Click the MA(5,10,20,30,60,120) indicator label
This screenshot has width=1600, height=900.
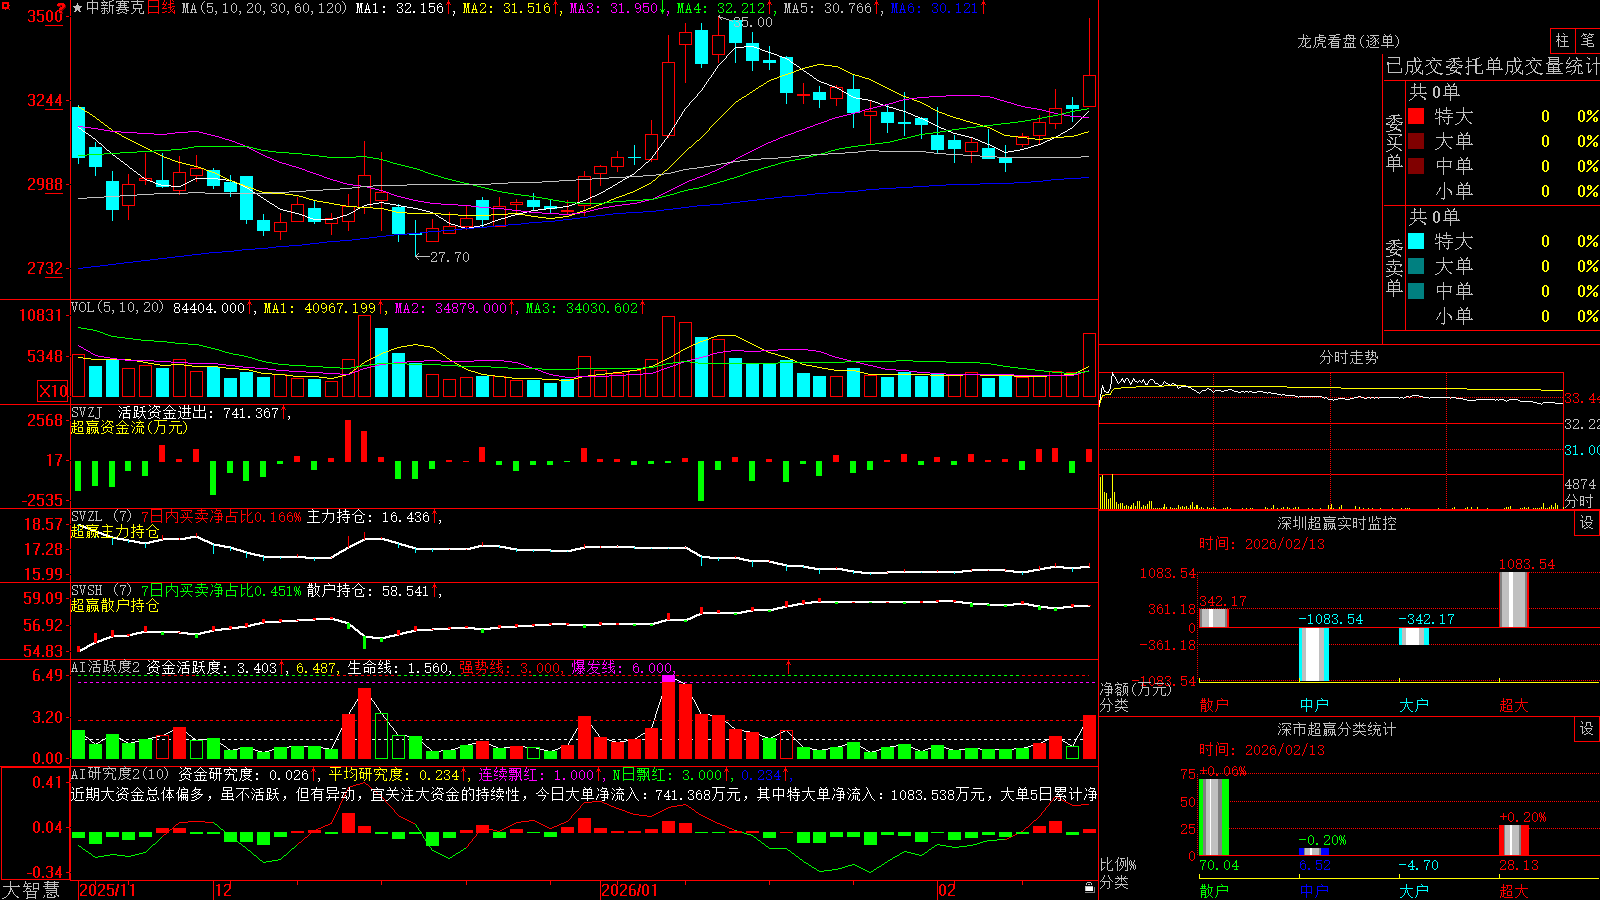coord(264,8)
